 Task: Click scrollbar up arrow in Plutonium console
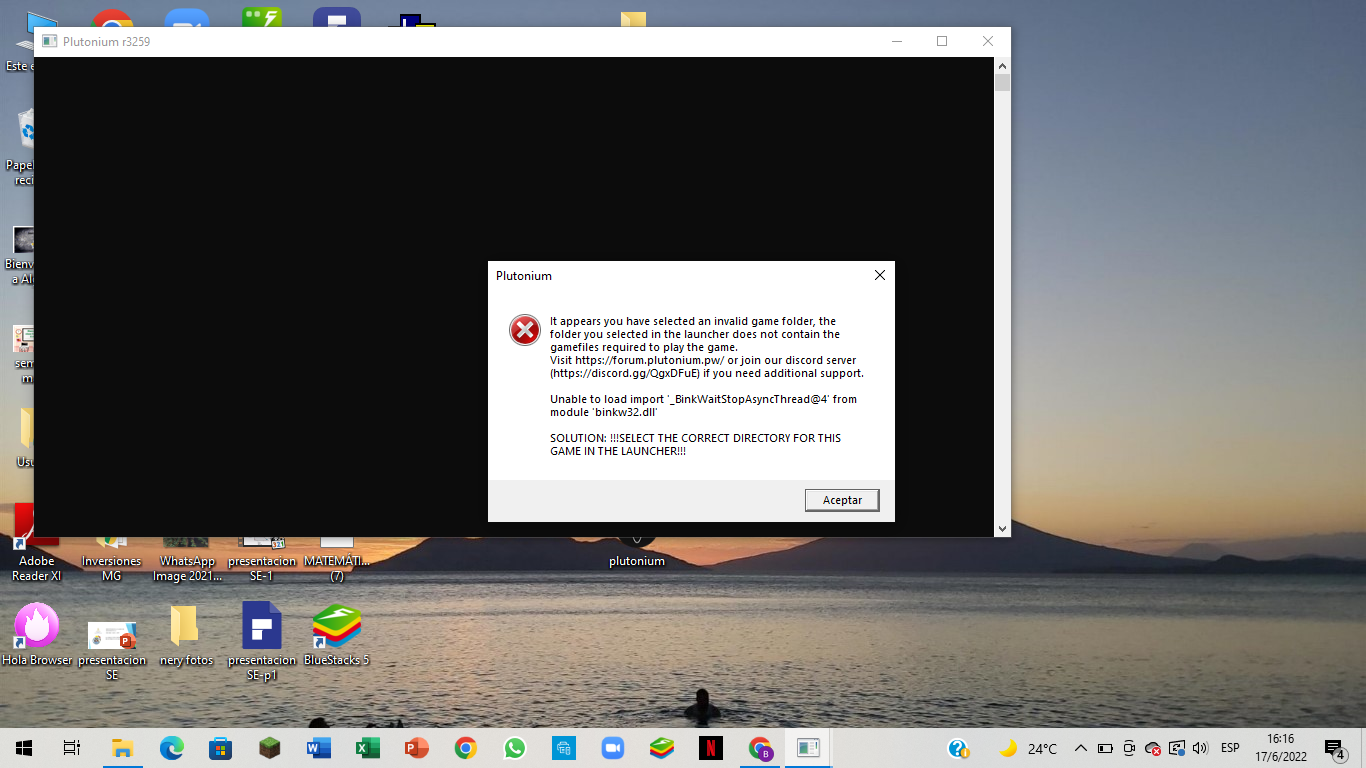[1002, 65]
